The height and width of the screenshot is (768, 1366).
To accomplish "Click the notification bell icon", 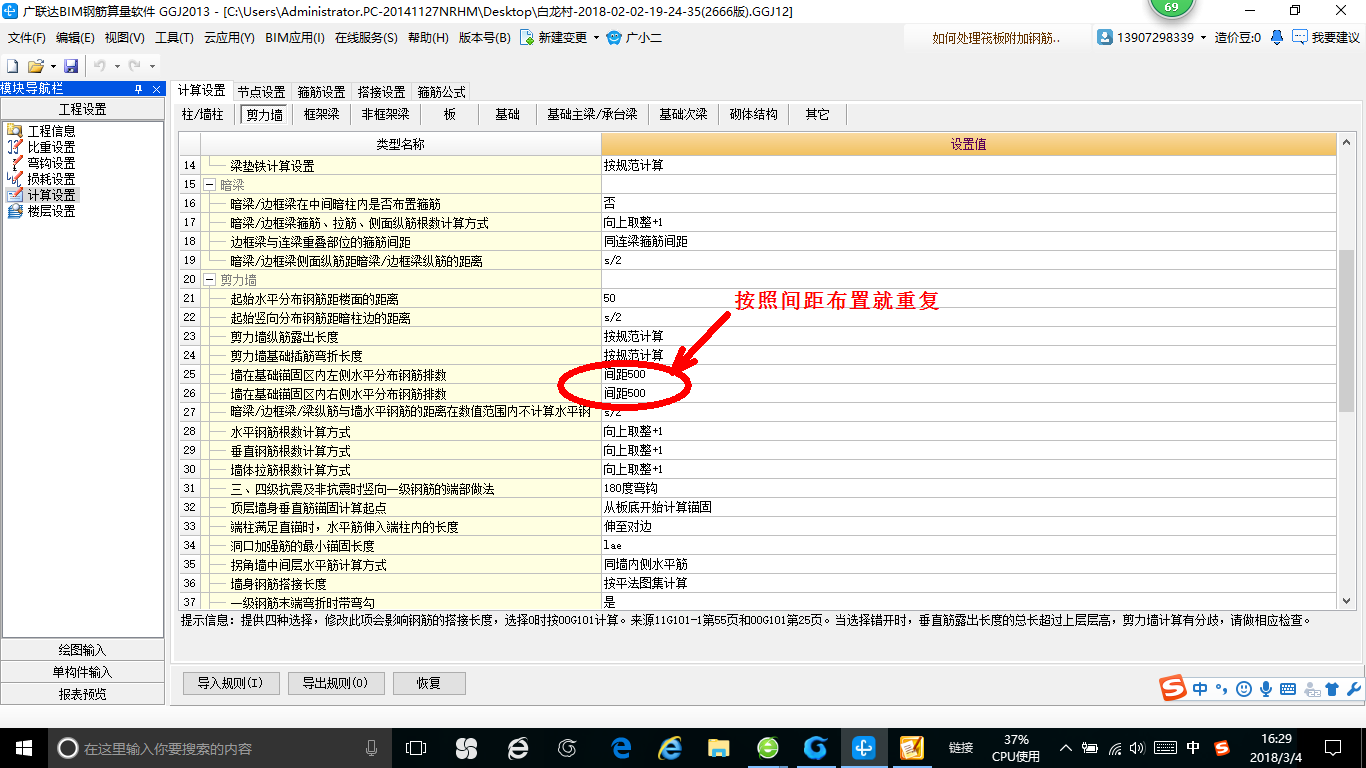I will tap(1277, 37).
